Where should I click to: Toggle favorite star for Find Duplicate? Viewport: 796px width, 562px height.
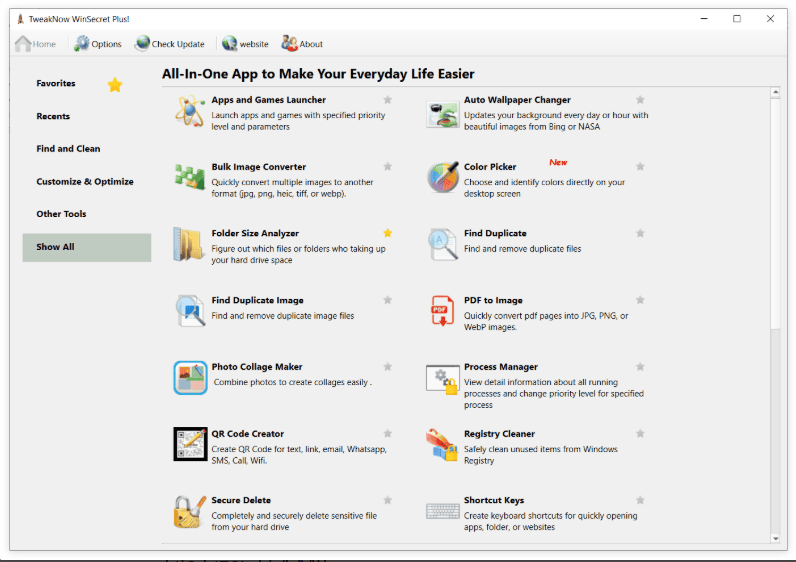click(x=640, y=233)
